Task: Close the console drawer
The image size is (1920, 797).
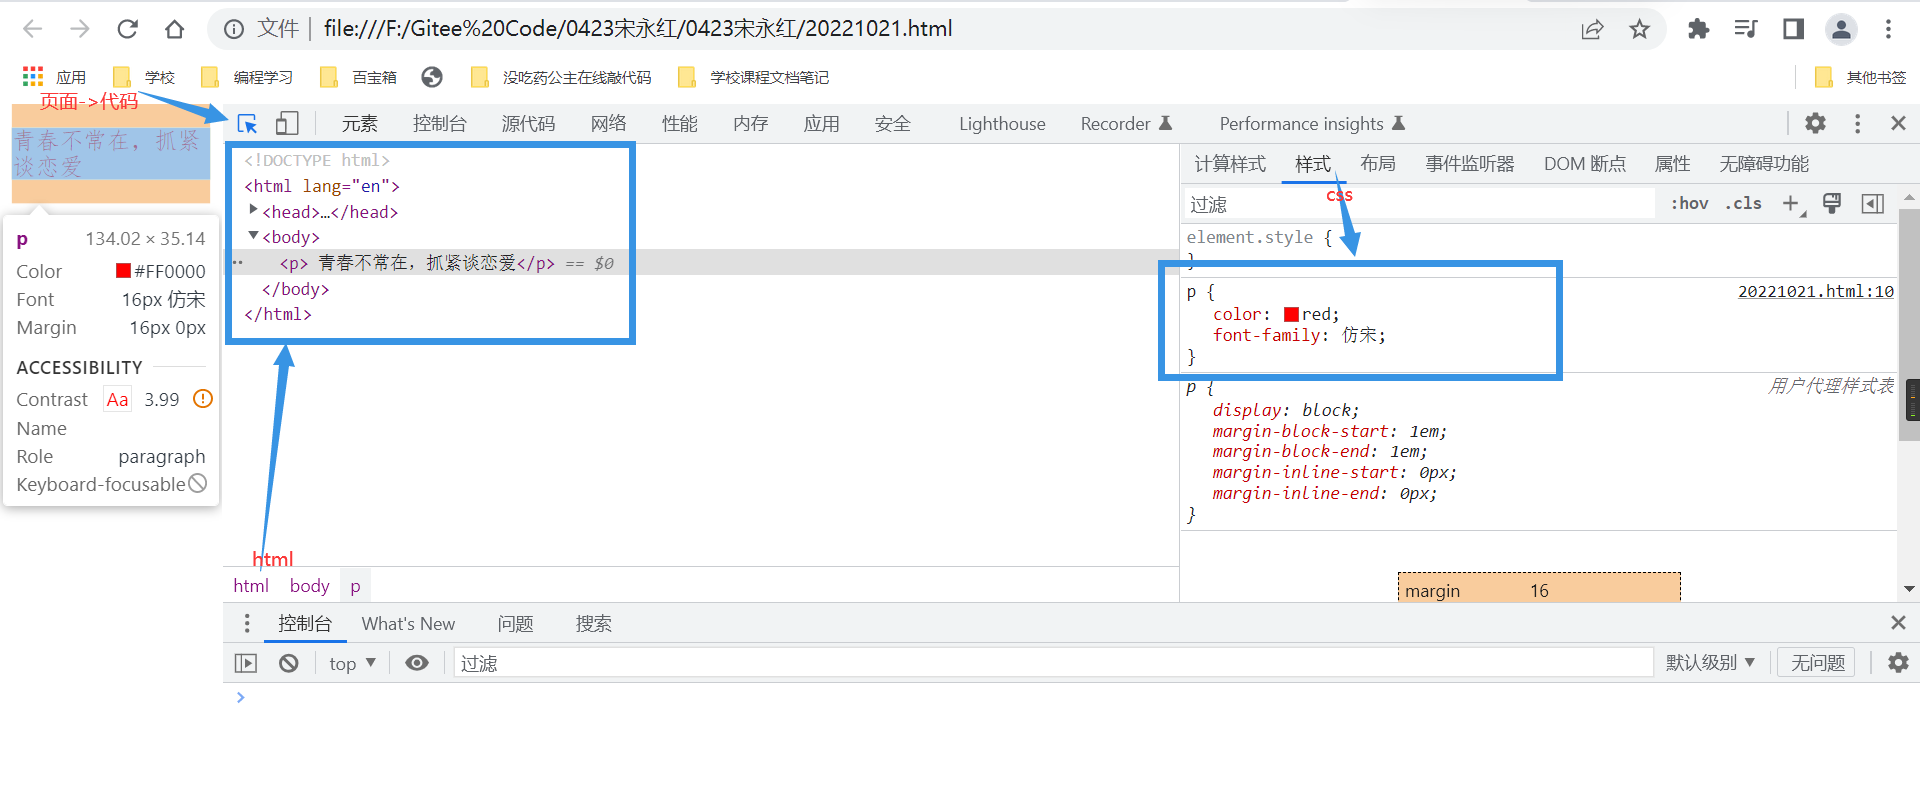Action: pyautogui.click(x=1898, y=623)
